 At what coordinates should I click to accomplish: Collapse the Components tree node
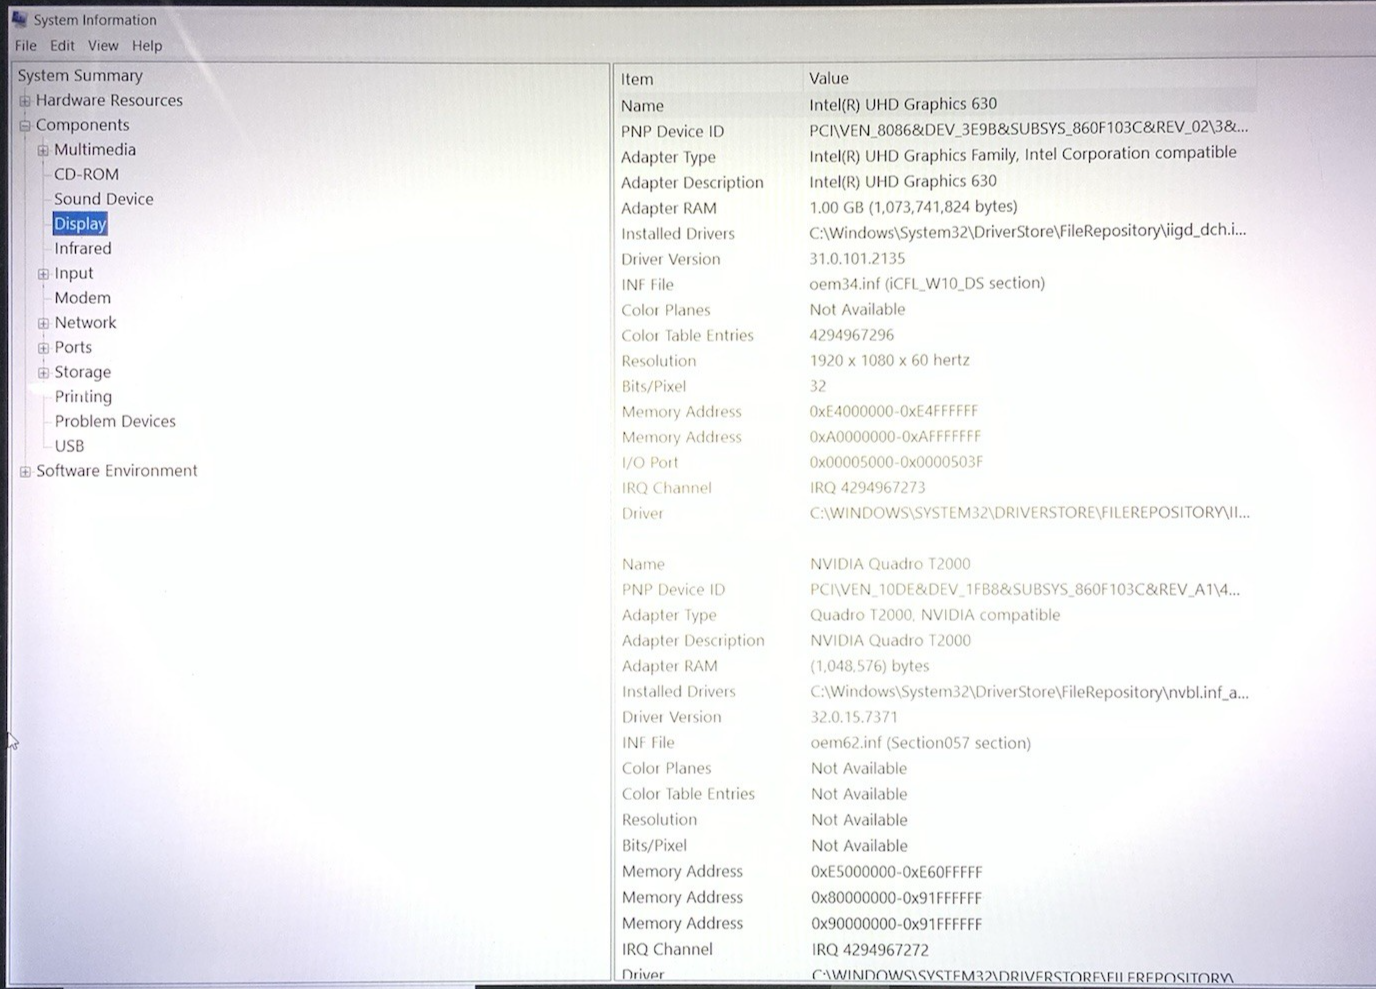click(25, 126)
